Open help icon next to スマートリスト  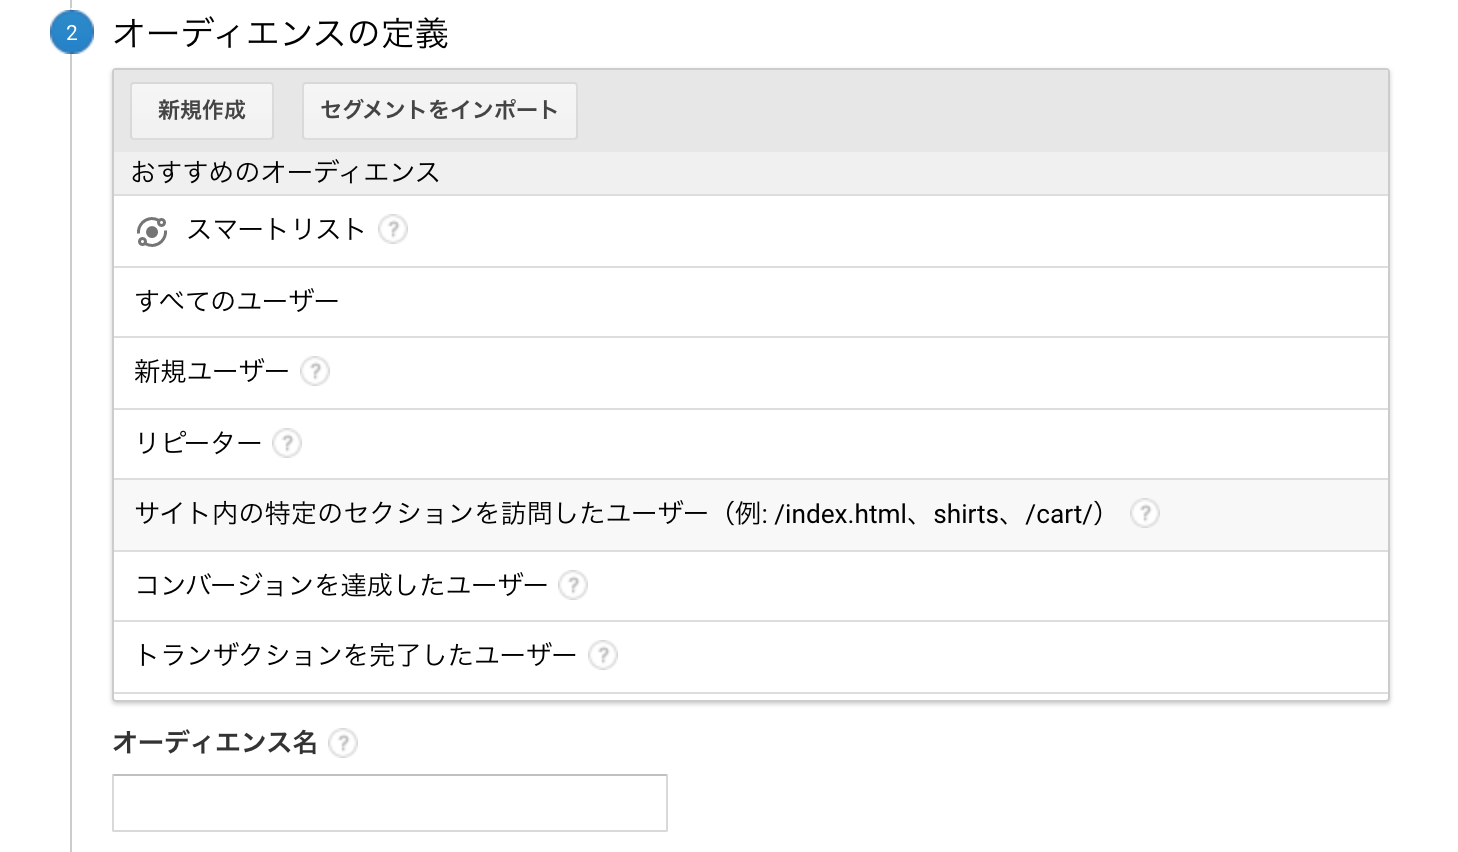point(393,229)
